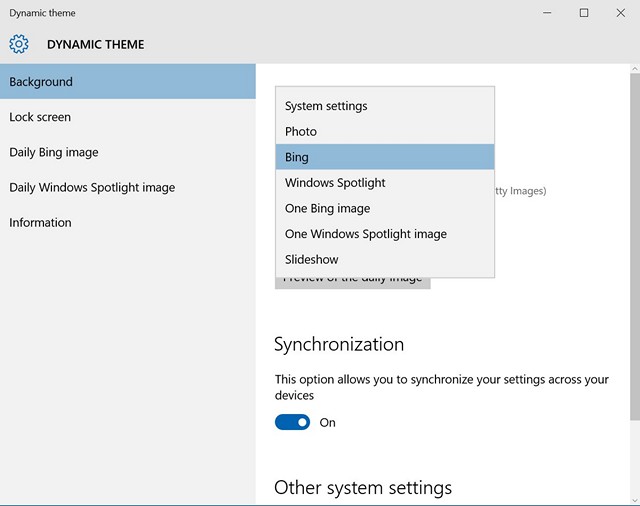640x506 pixels.
Task: Select One Bing image option
Action: 385,209
